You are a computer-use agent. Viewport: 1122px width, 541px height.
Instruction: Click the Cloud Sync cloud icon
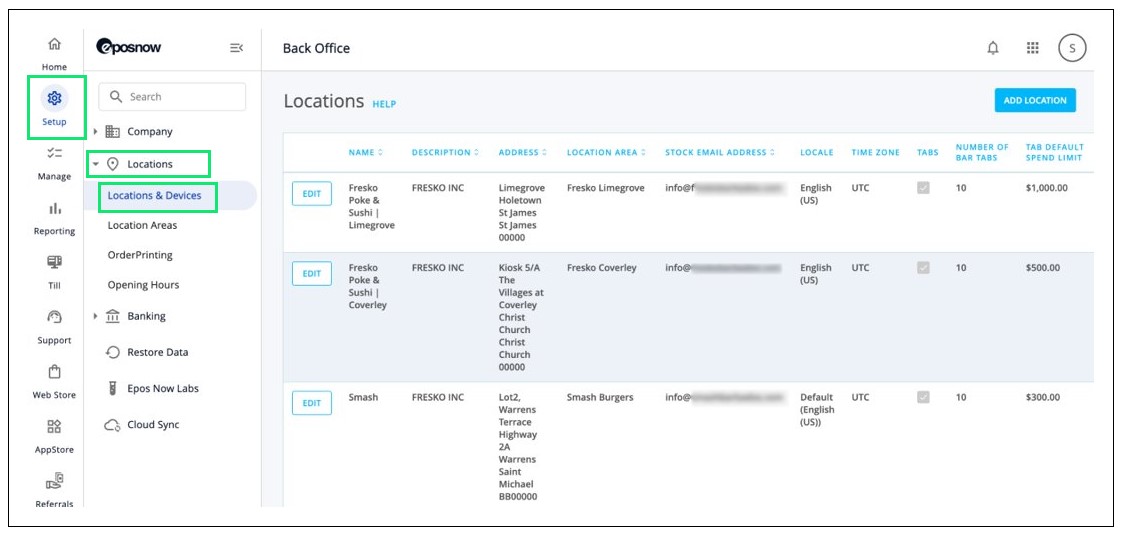pos(112,425)
